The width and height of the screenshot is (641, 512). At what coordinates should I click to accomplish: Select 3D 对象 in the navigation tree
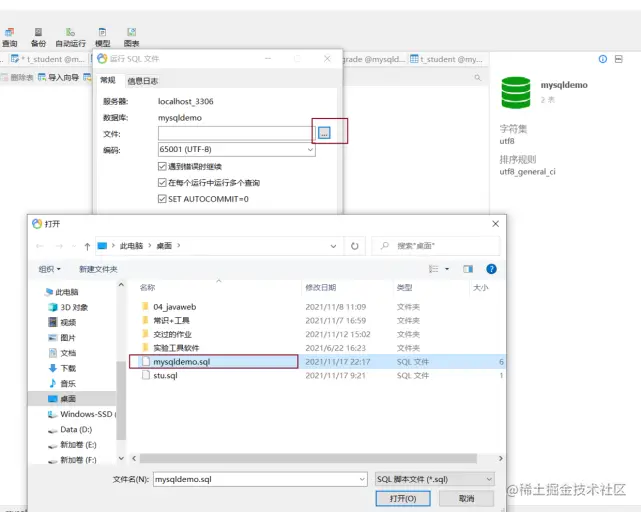[68, 307]
